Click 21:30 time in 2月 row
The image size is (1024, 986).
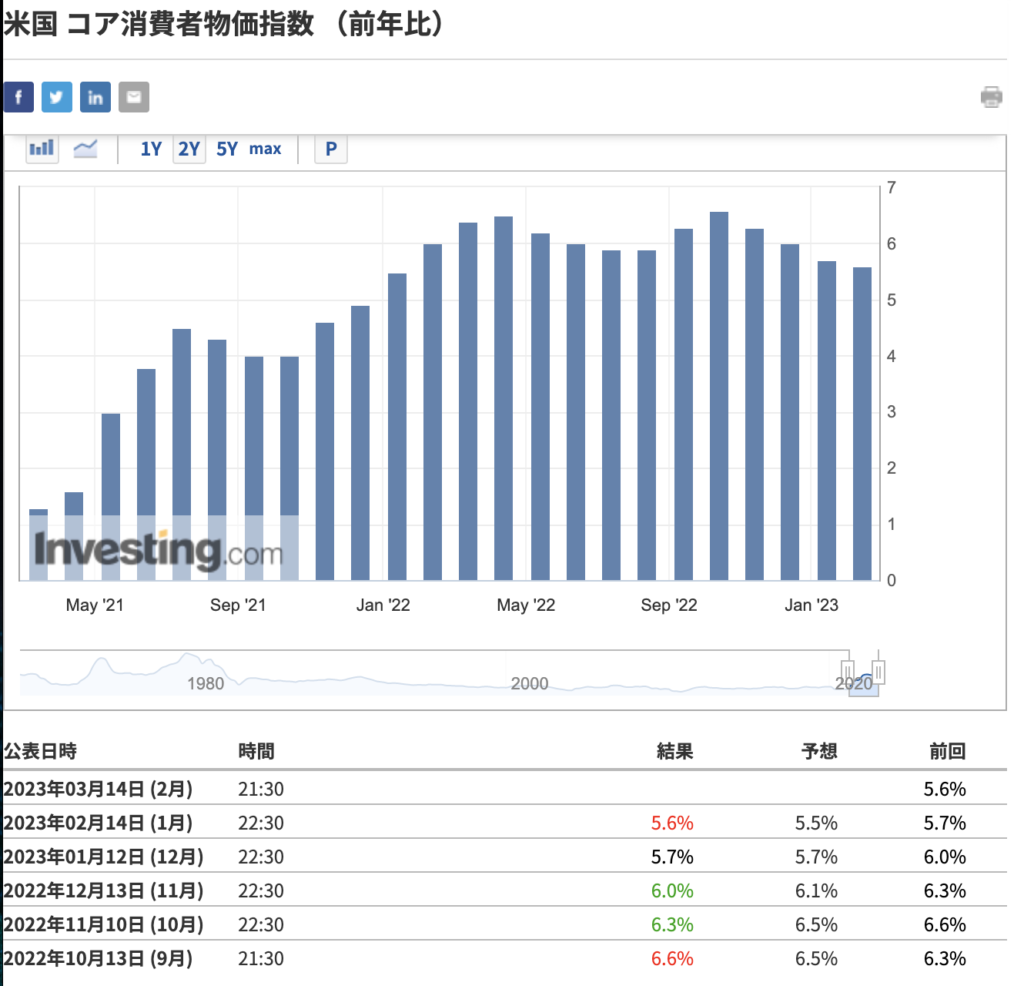point(261,789)
